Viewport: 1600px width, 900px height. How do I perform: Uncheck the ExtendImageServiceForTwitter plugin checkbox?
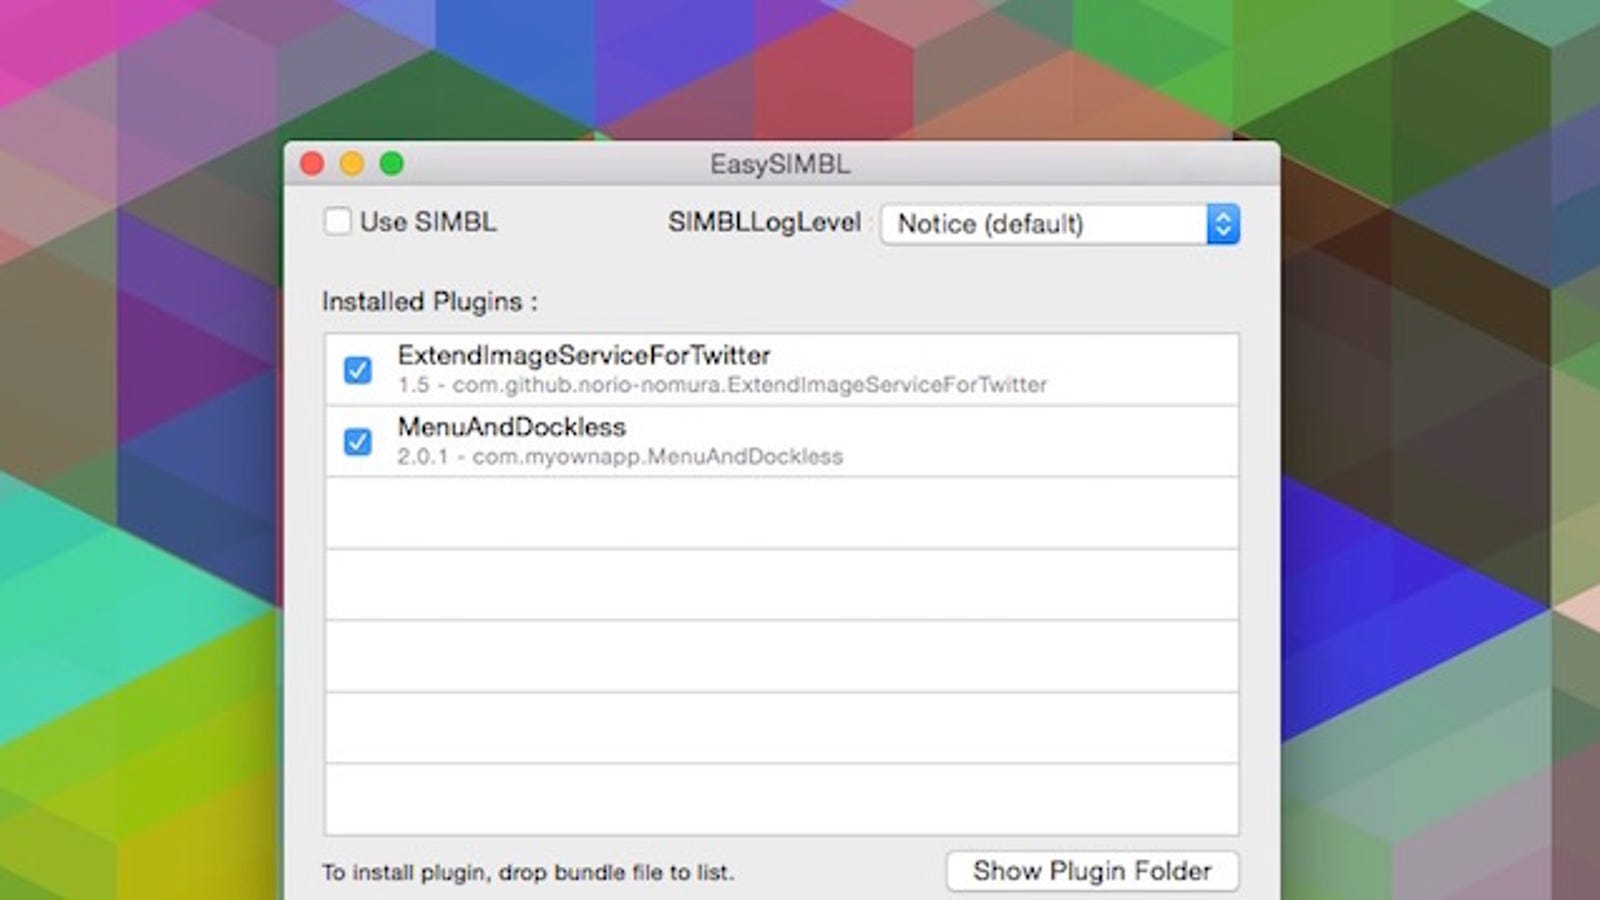coord(357,370)
